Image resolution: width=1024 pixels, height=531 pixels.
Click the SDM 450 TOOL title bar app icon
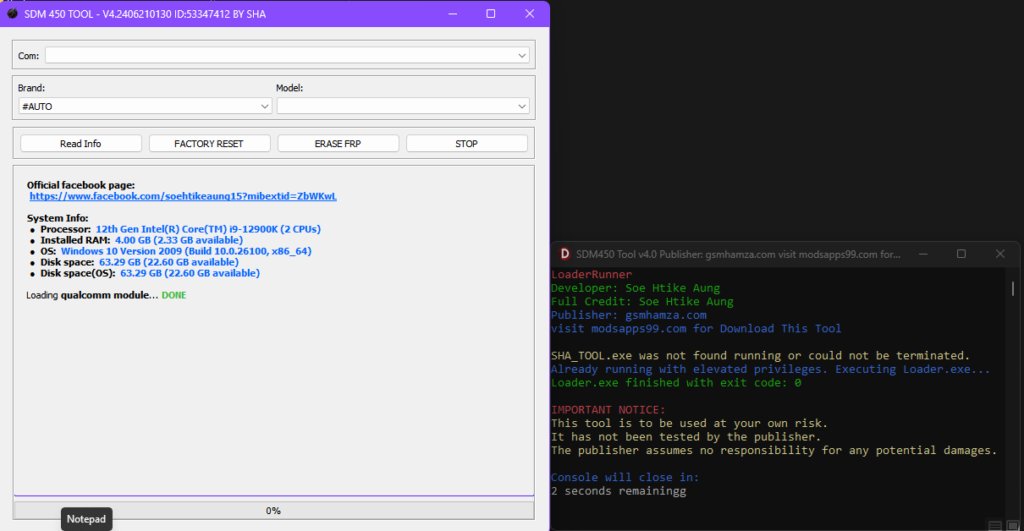tap(13, 14)
